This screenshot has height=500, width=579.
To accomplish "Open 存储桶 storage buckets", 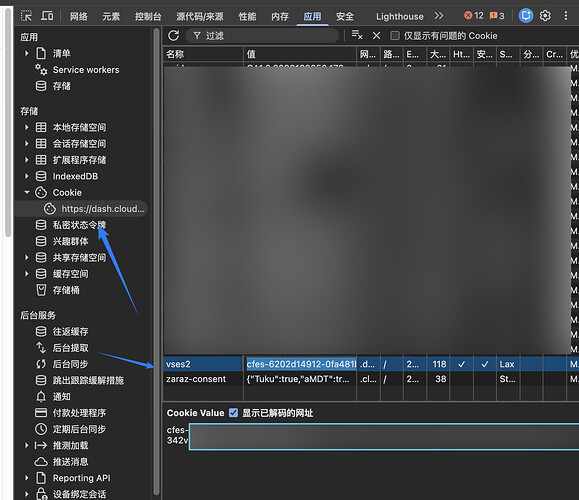I will click(66, 290).
